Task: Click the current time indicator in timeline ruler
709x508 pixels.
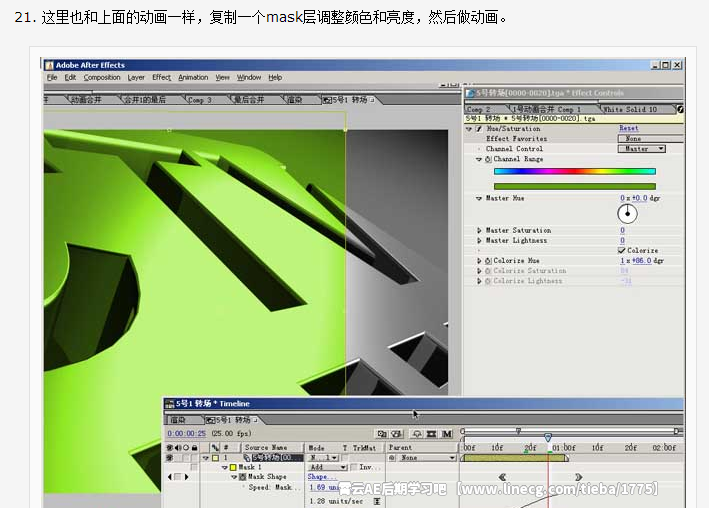Action: click(x=548, y=437)
